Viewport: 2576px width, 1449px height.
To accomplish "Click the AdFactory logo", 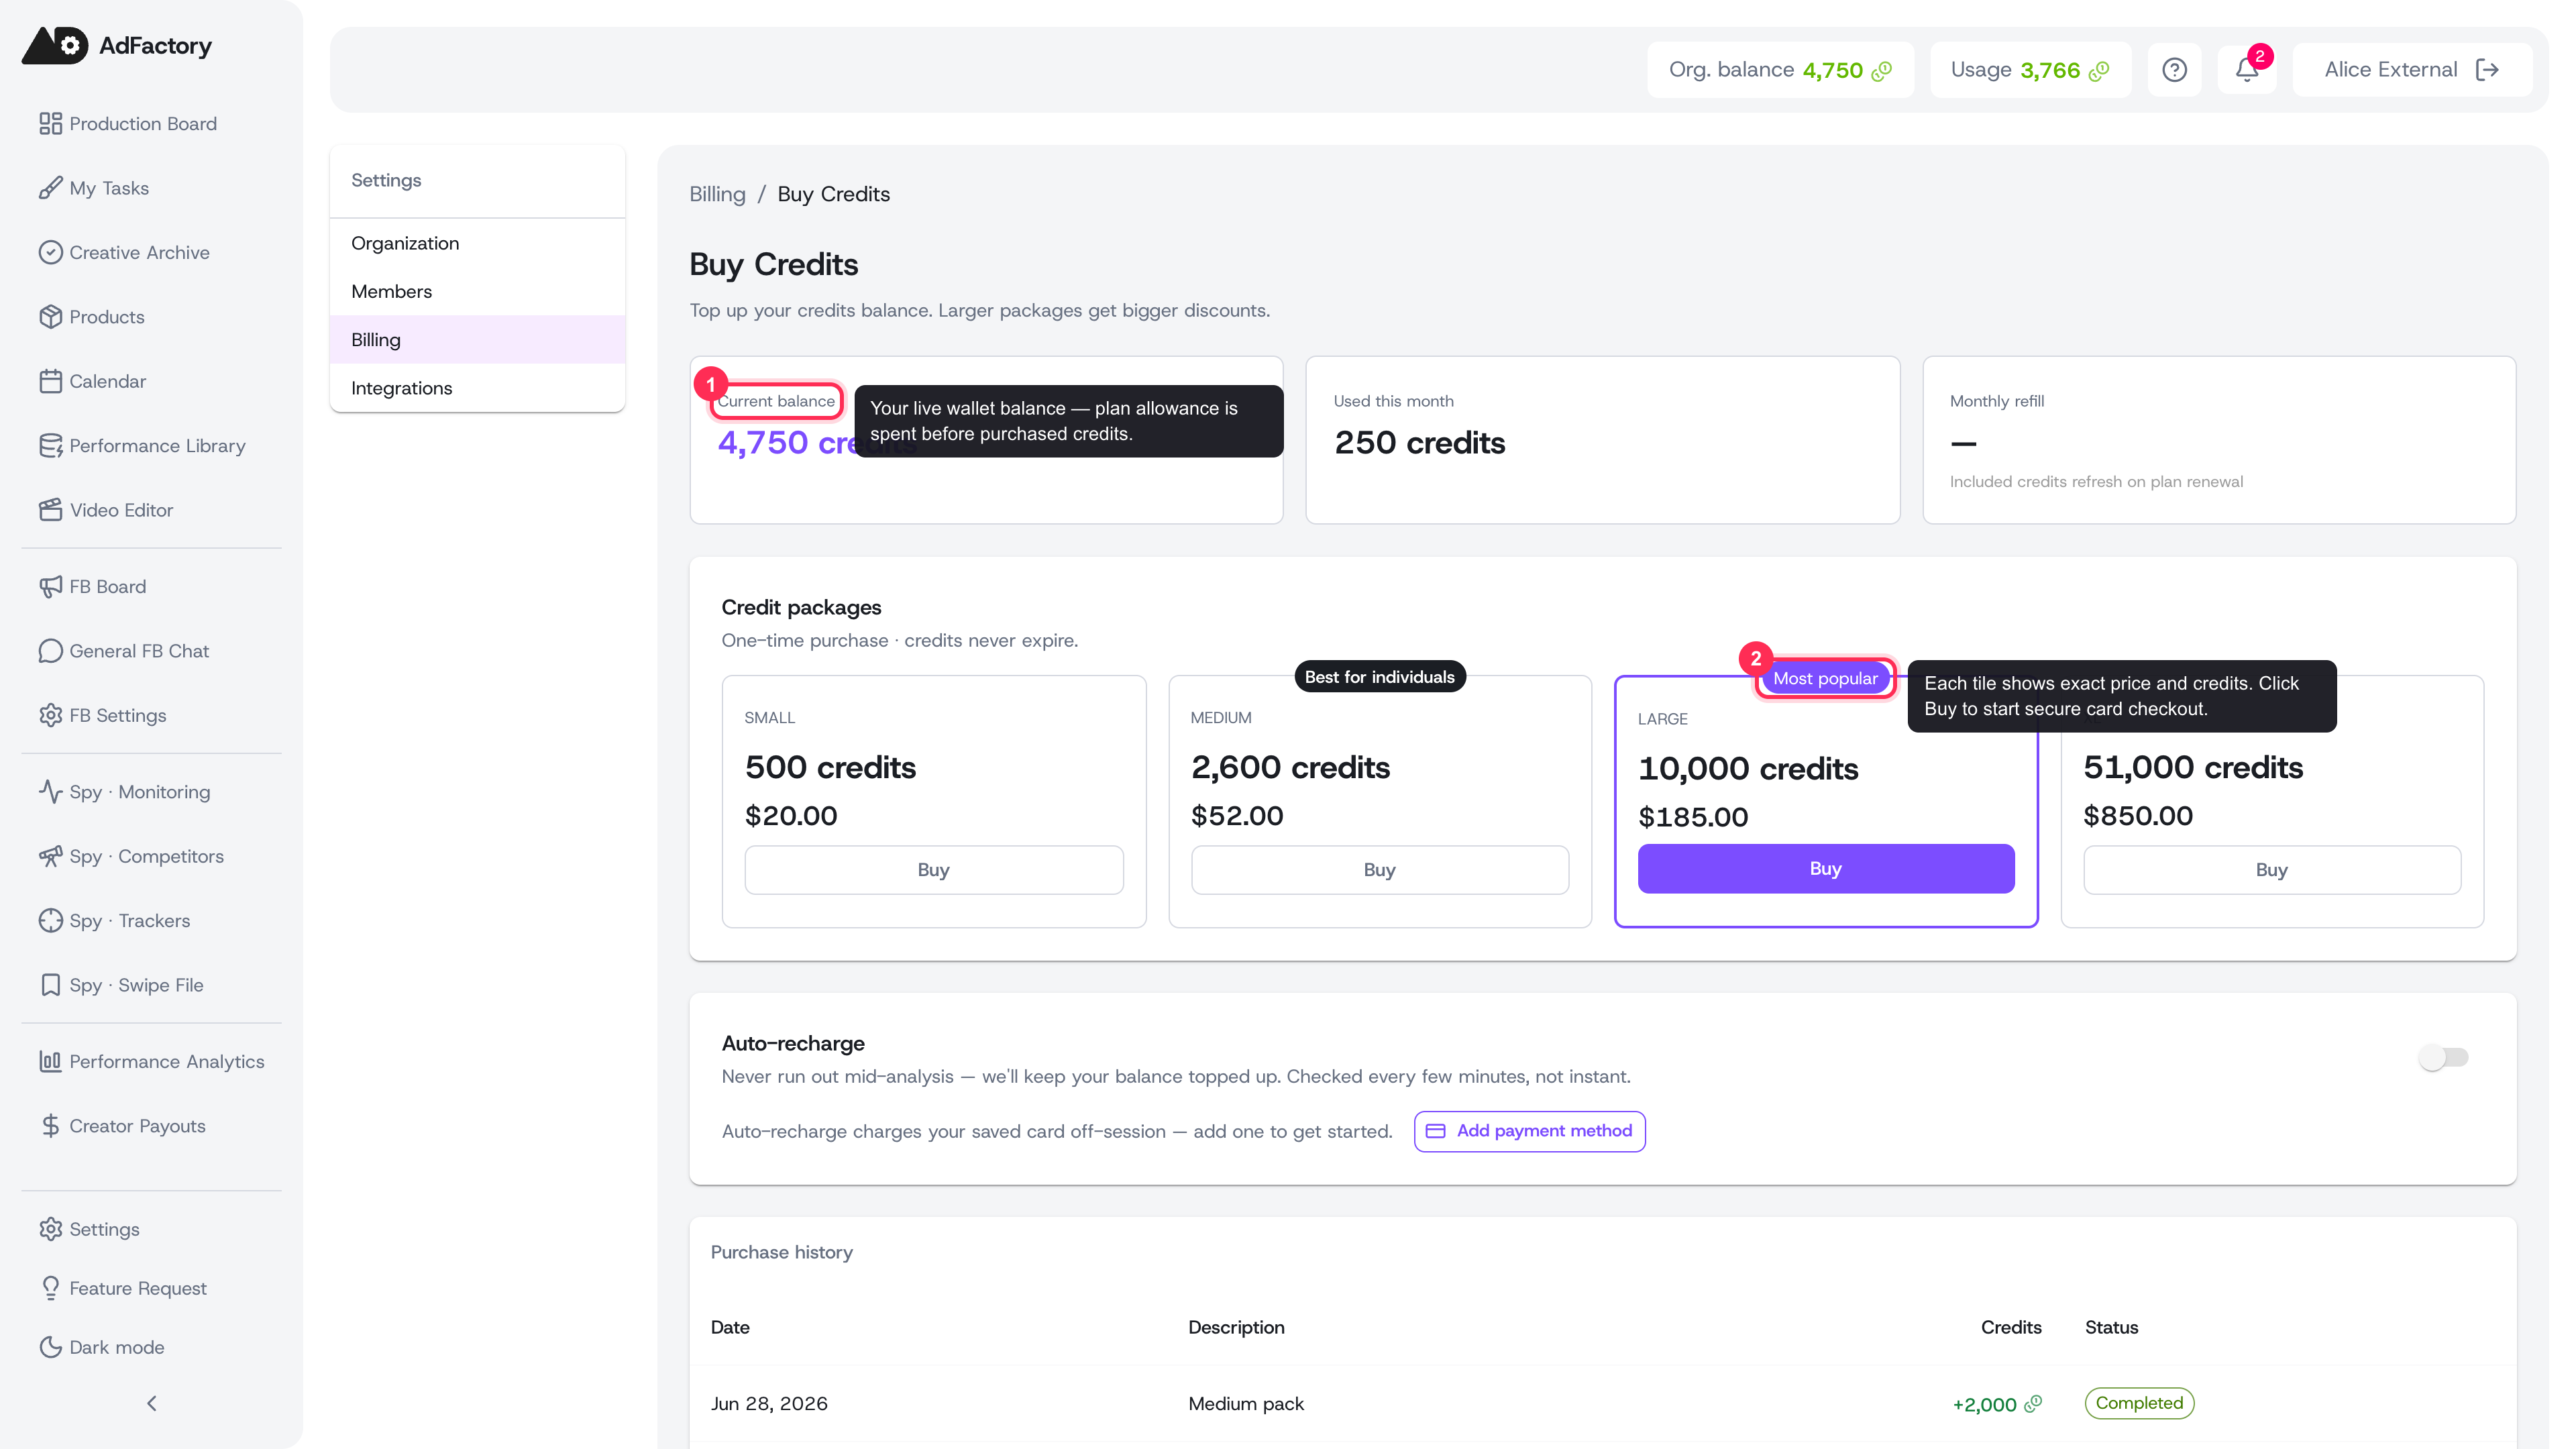I will 117,45.
